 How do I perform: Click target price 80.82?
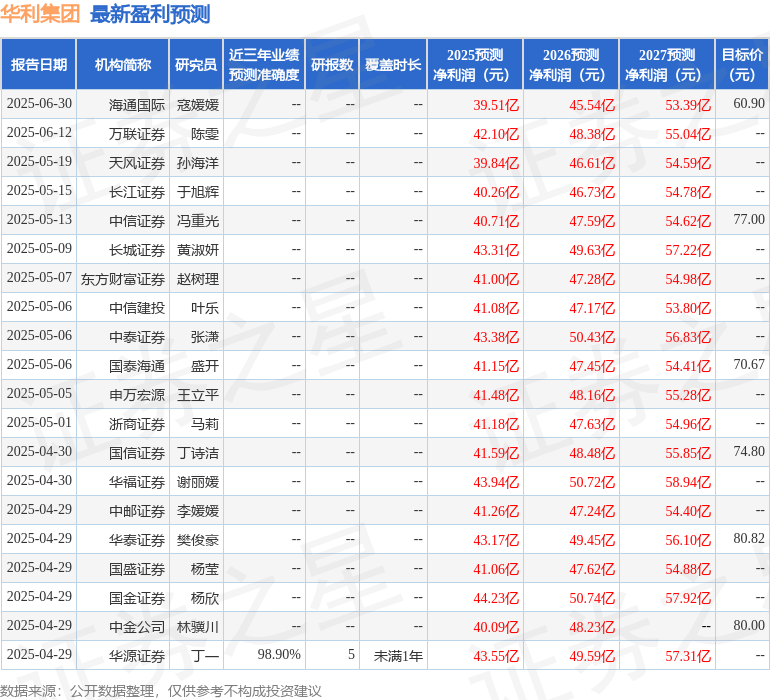(749, 538)
